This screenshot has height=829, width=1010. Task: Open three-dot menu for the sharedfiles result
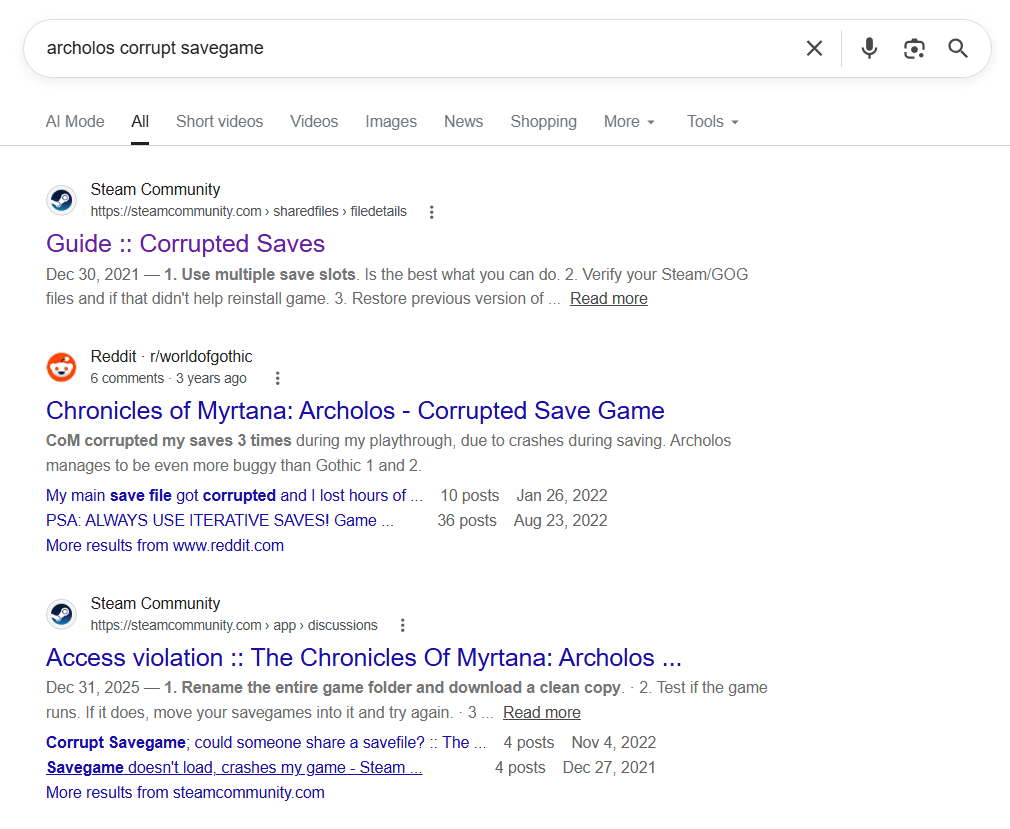point(432,212)
